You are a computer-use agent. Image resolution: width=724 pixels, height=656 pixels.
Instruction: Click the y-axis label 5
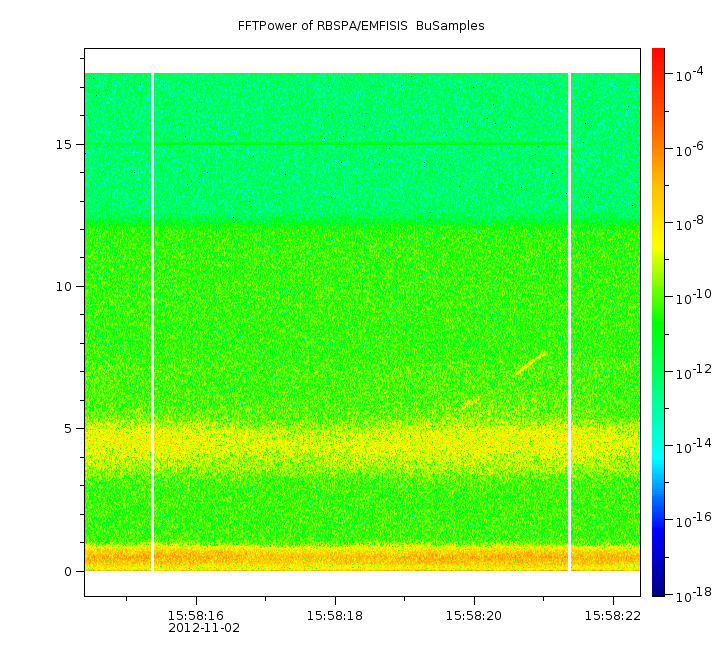click(x=68, y=429)
